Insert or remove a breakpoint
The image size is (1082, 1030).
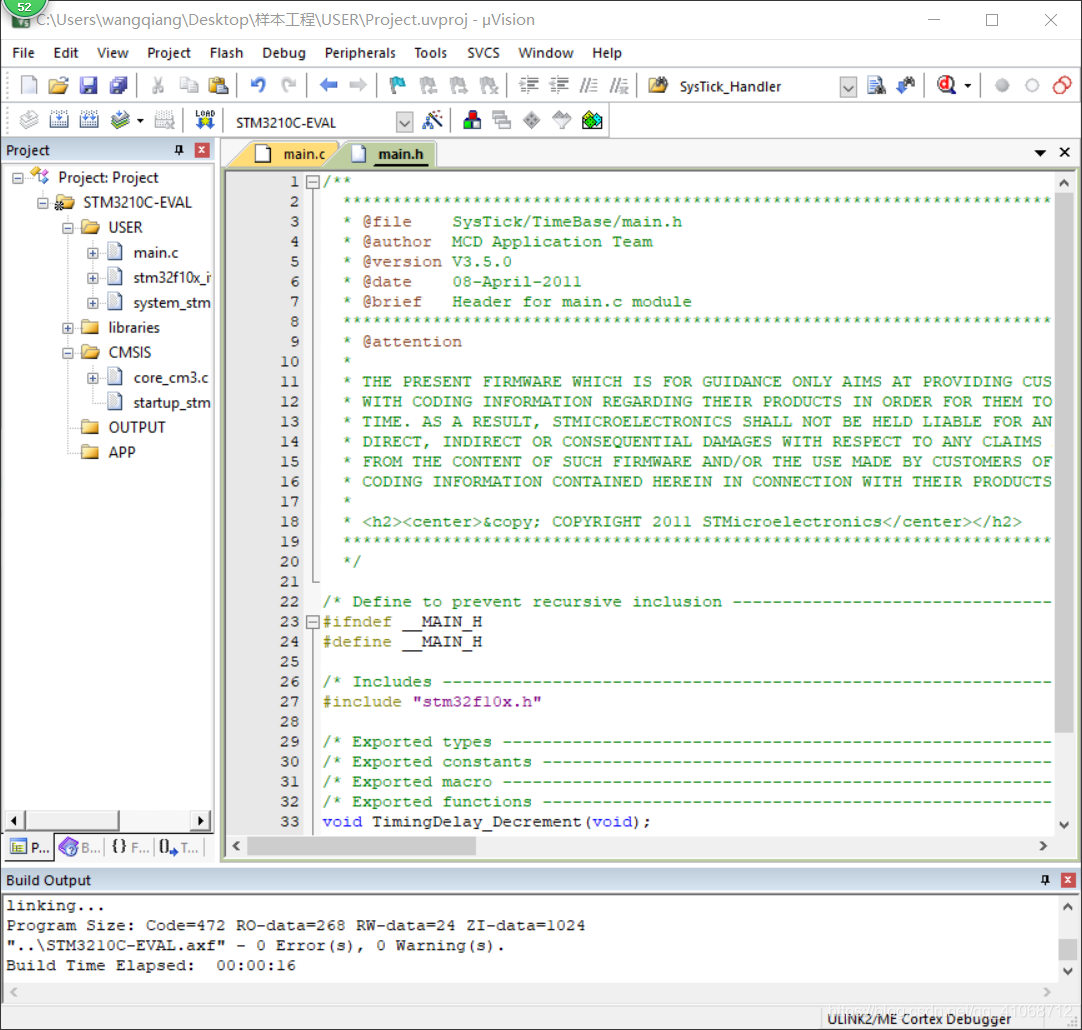[x=1003, y=86]
